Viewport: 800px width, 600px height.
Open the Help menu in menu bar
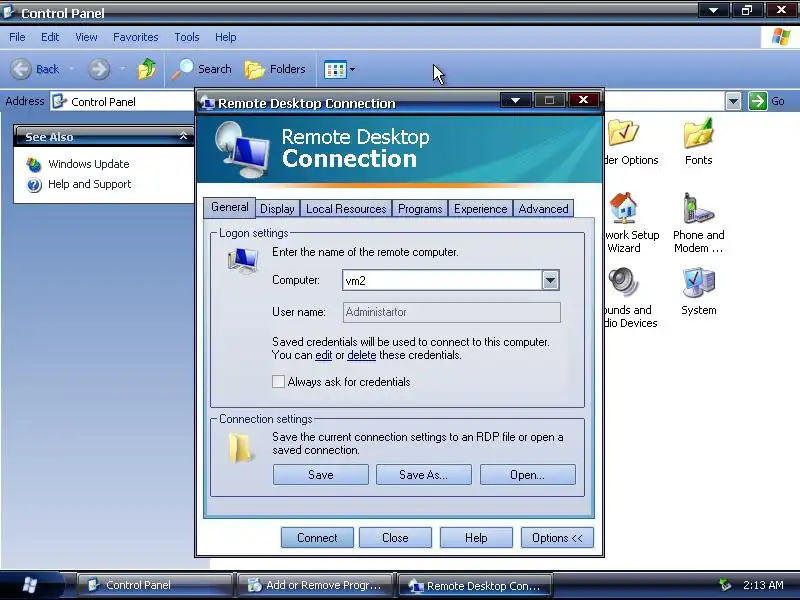[226, 37]
